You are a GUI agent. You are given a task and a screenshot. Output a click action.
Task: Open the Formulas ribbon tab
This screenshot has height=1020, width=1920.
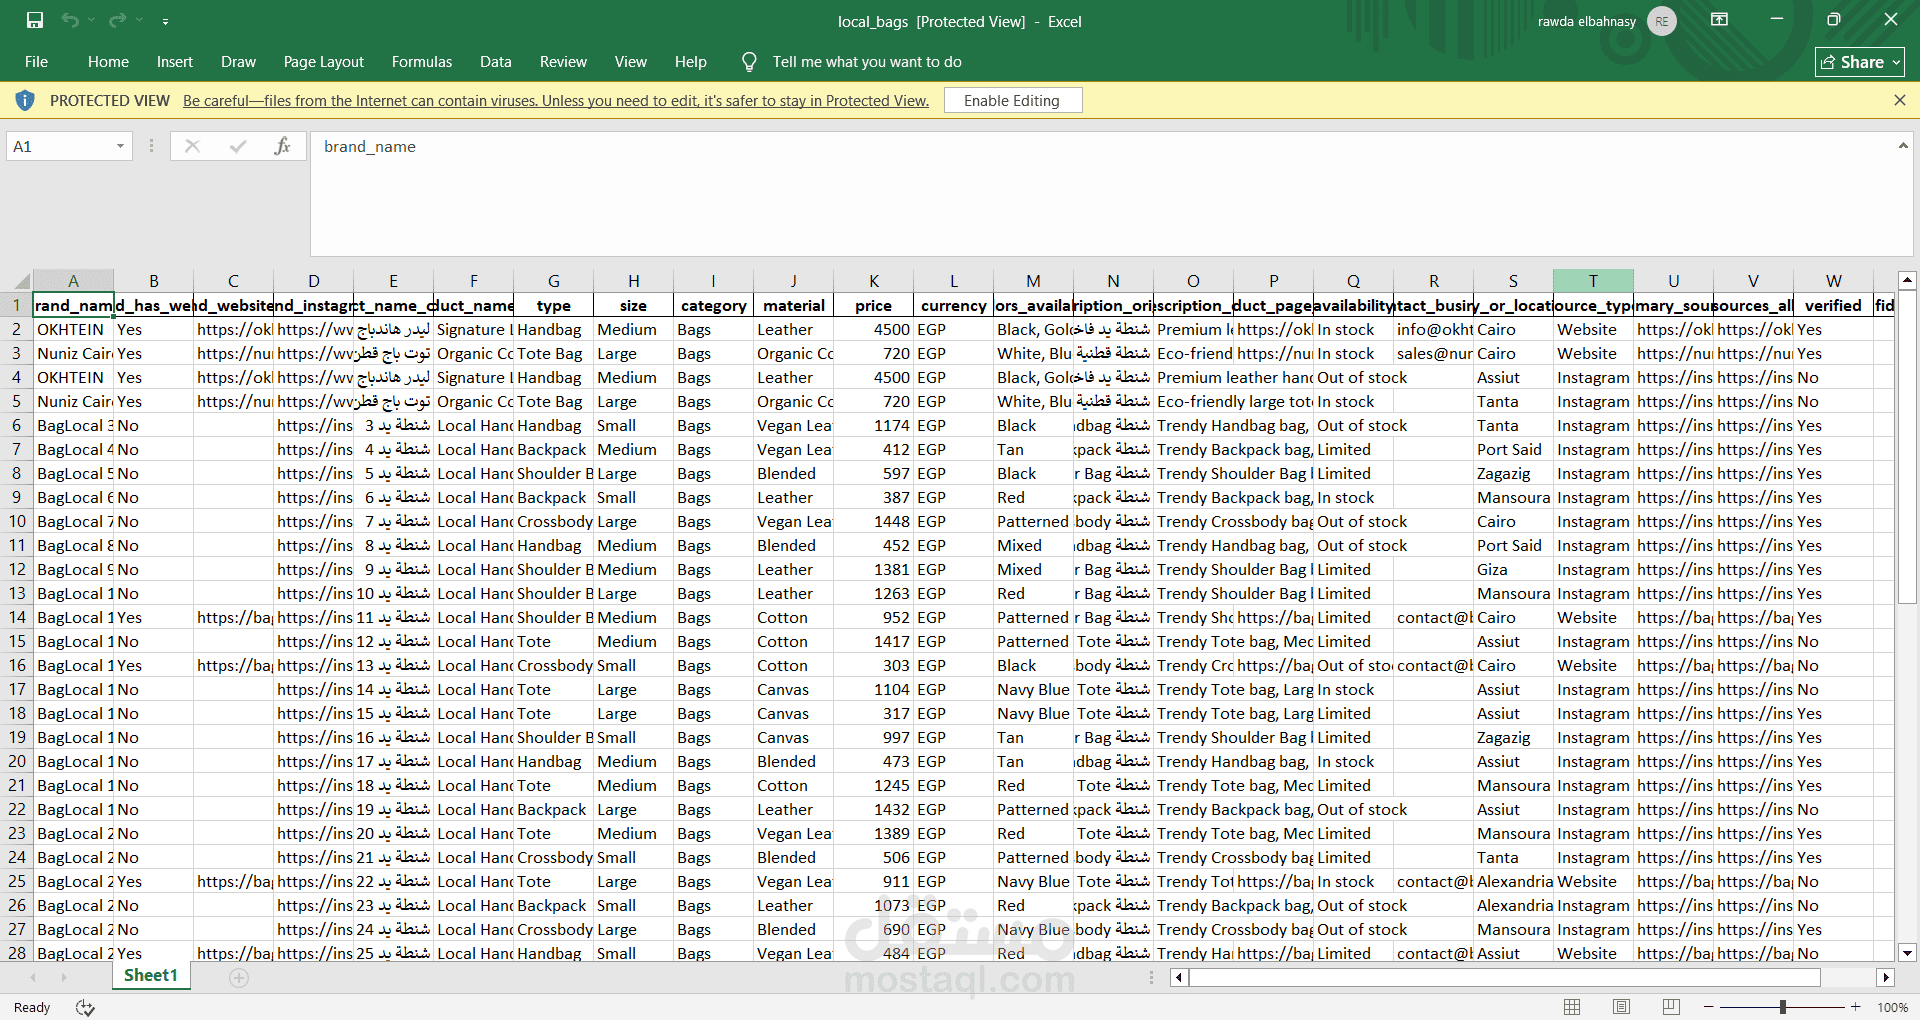421,62
